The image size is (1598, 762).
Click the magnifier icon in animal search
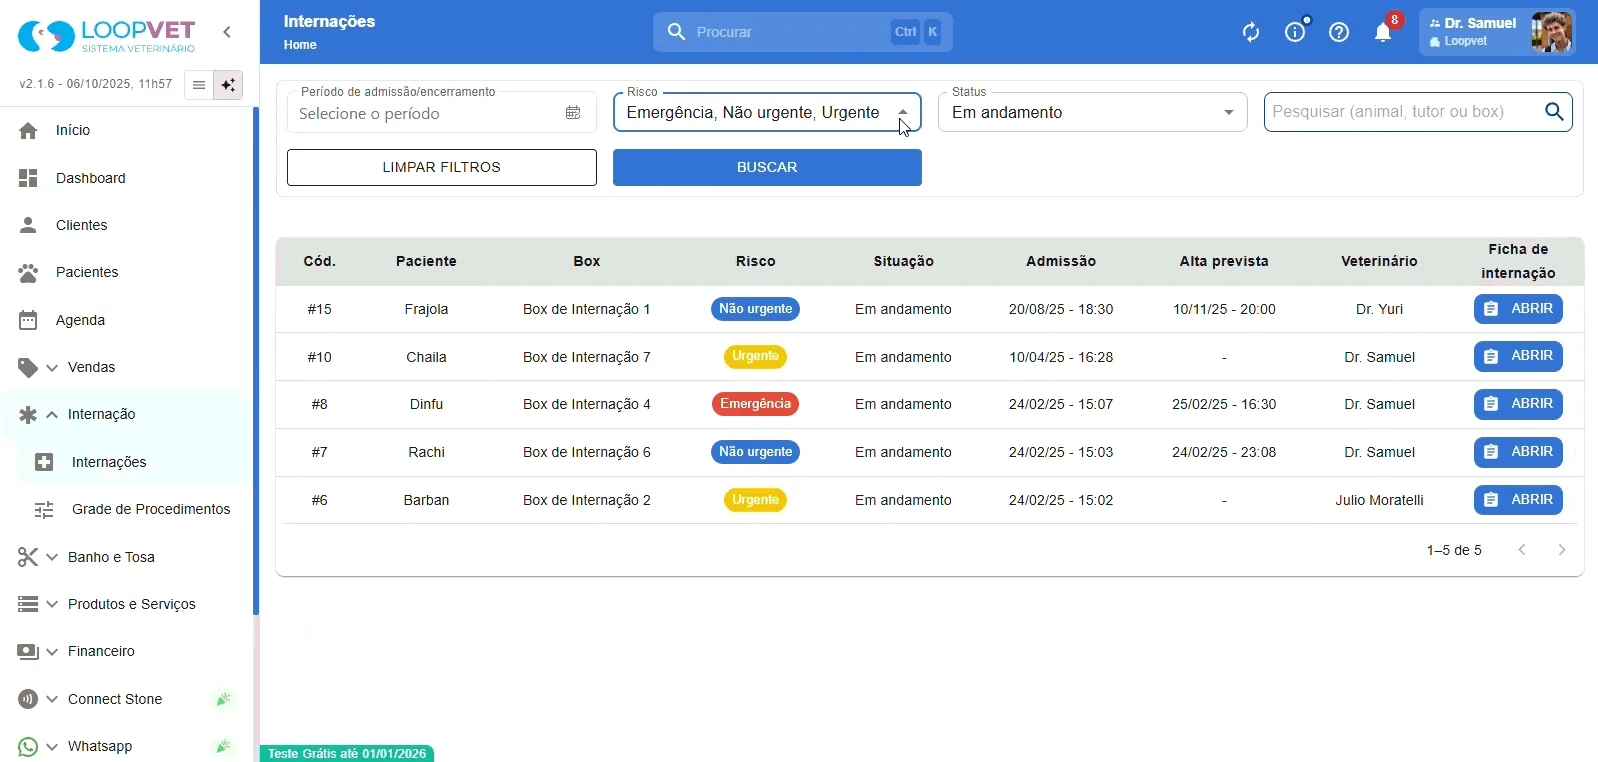1554,112
